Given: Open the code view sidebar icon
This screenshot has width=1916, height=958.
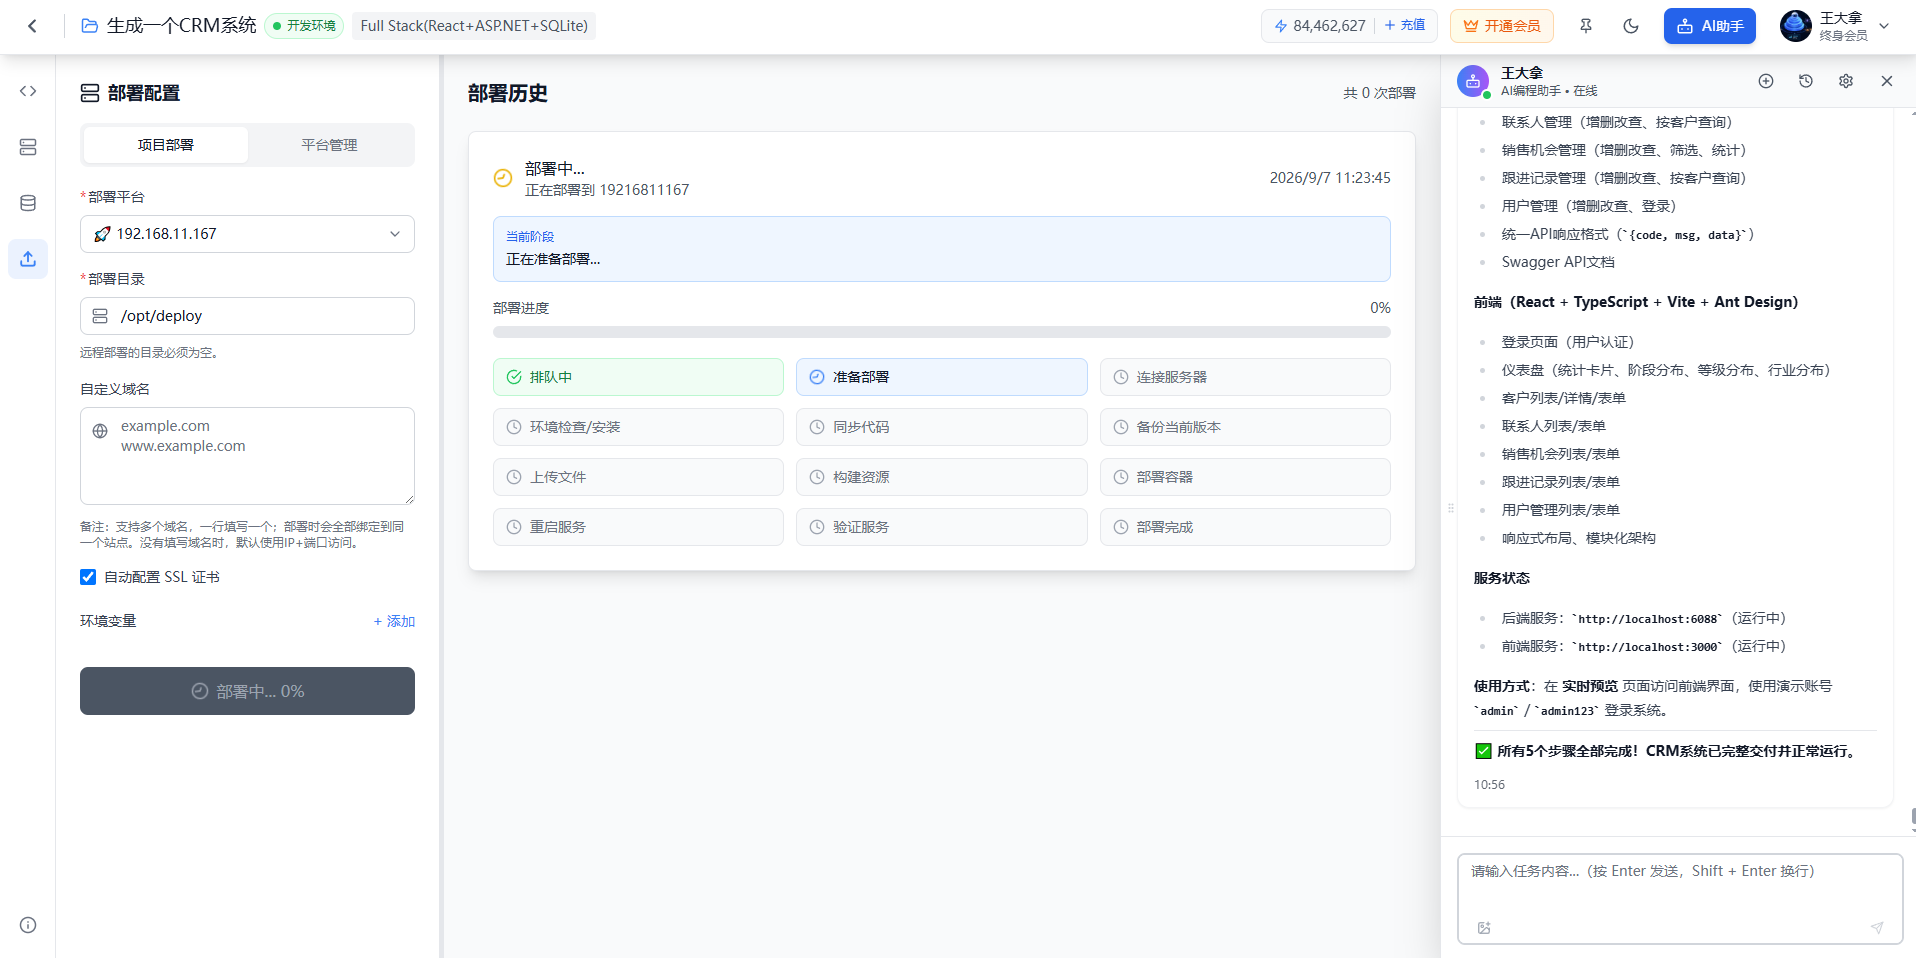Looking at the screenshot, I should [28, 91].
